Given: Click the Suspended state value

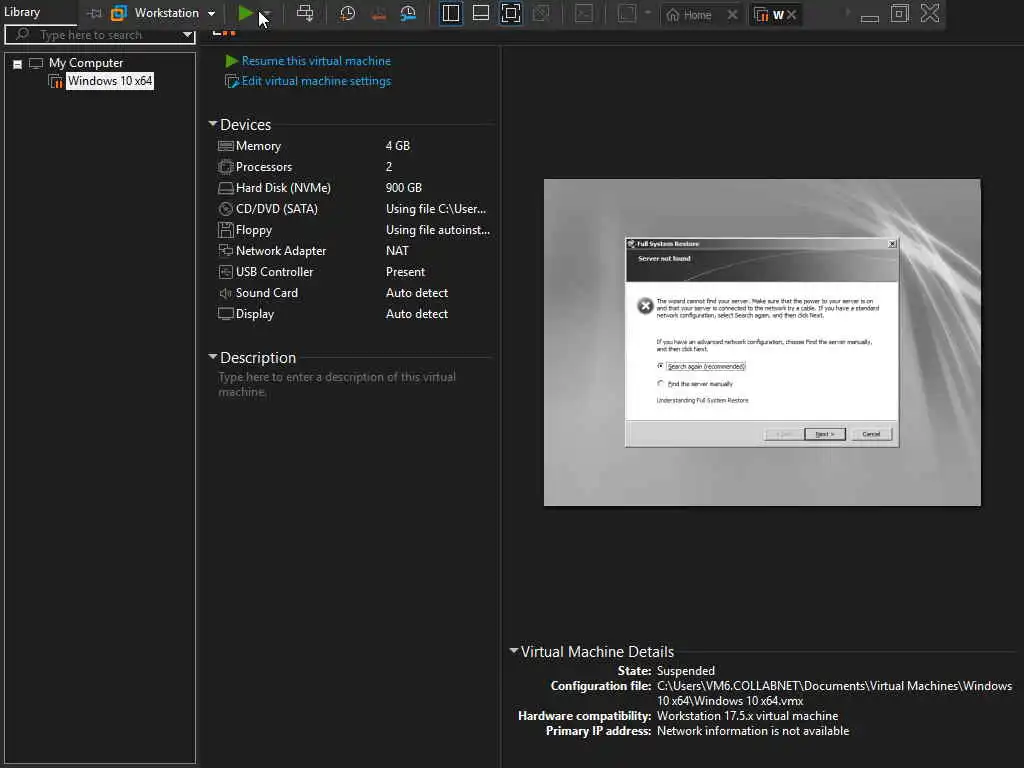Looking at the screenshot, I should click(x=686, y=671).
